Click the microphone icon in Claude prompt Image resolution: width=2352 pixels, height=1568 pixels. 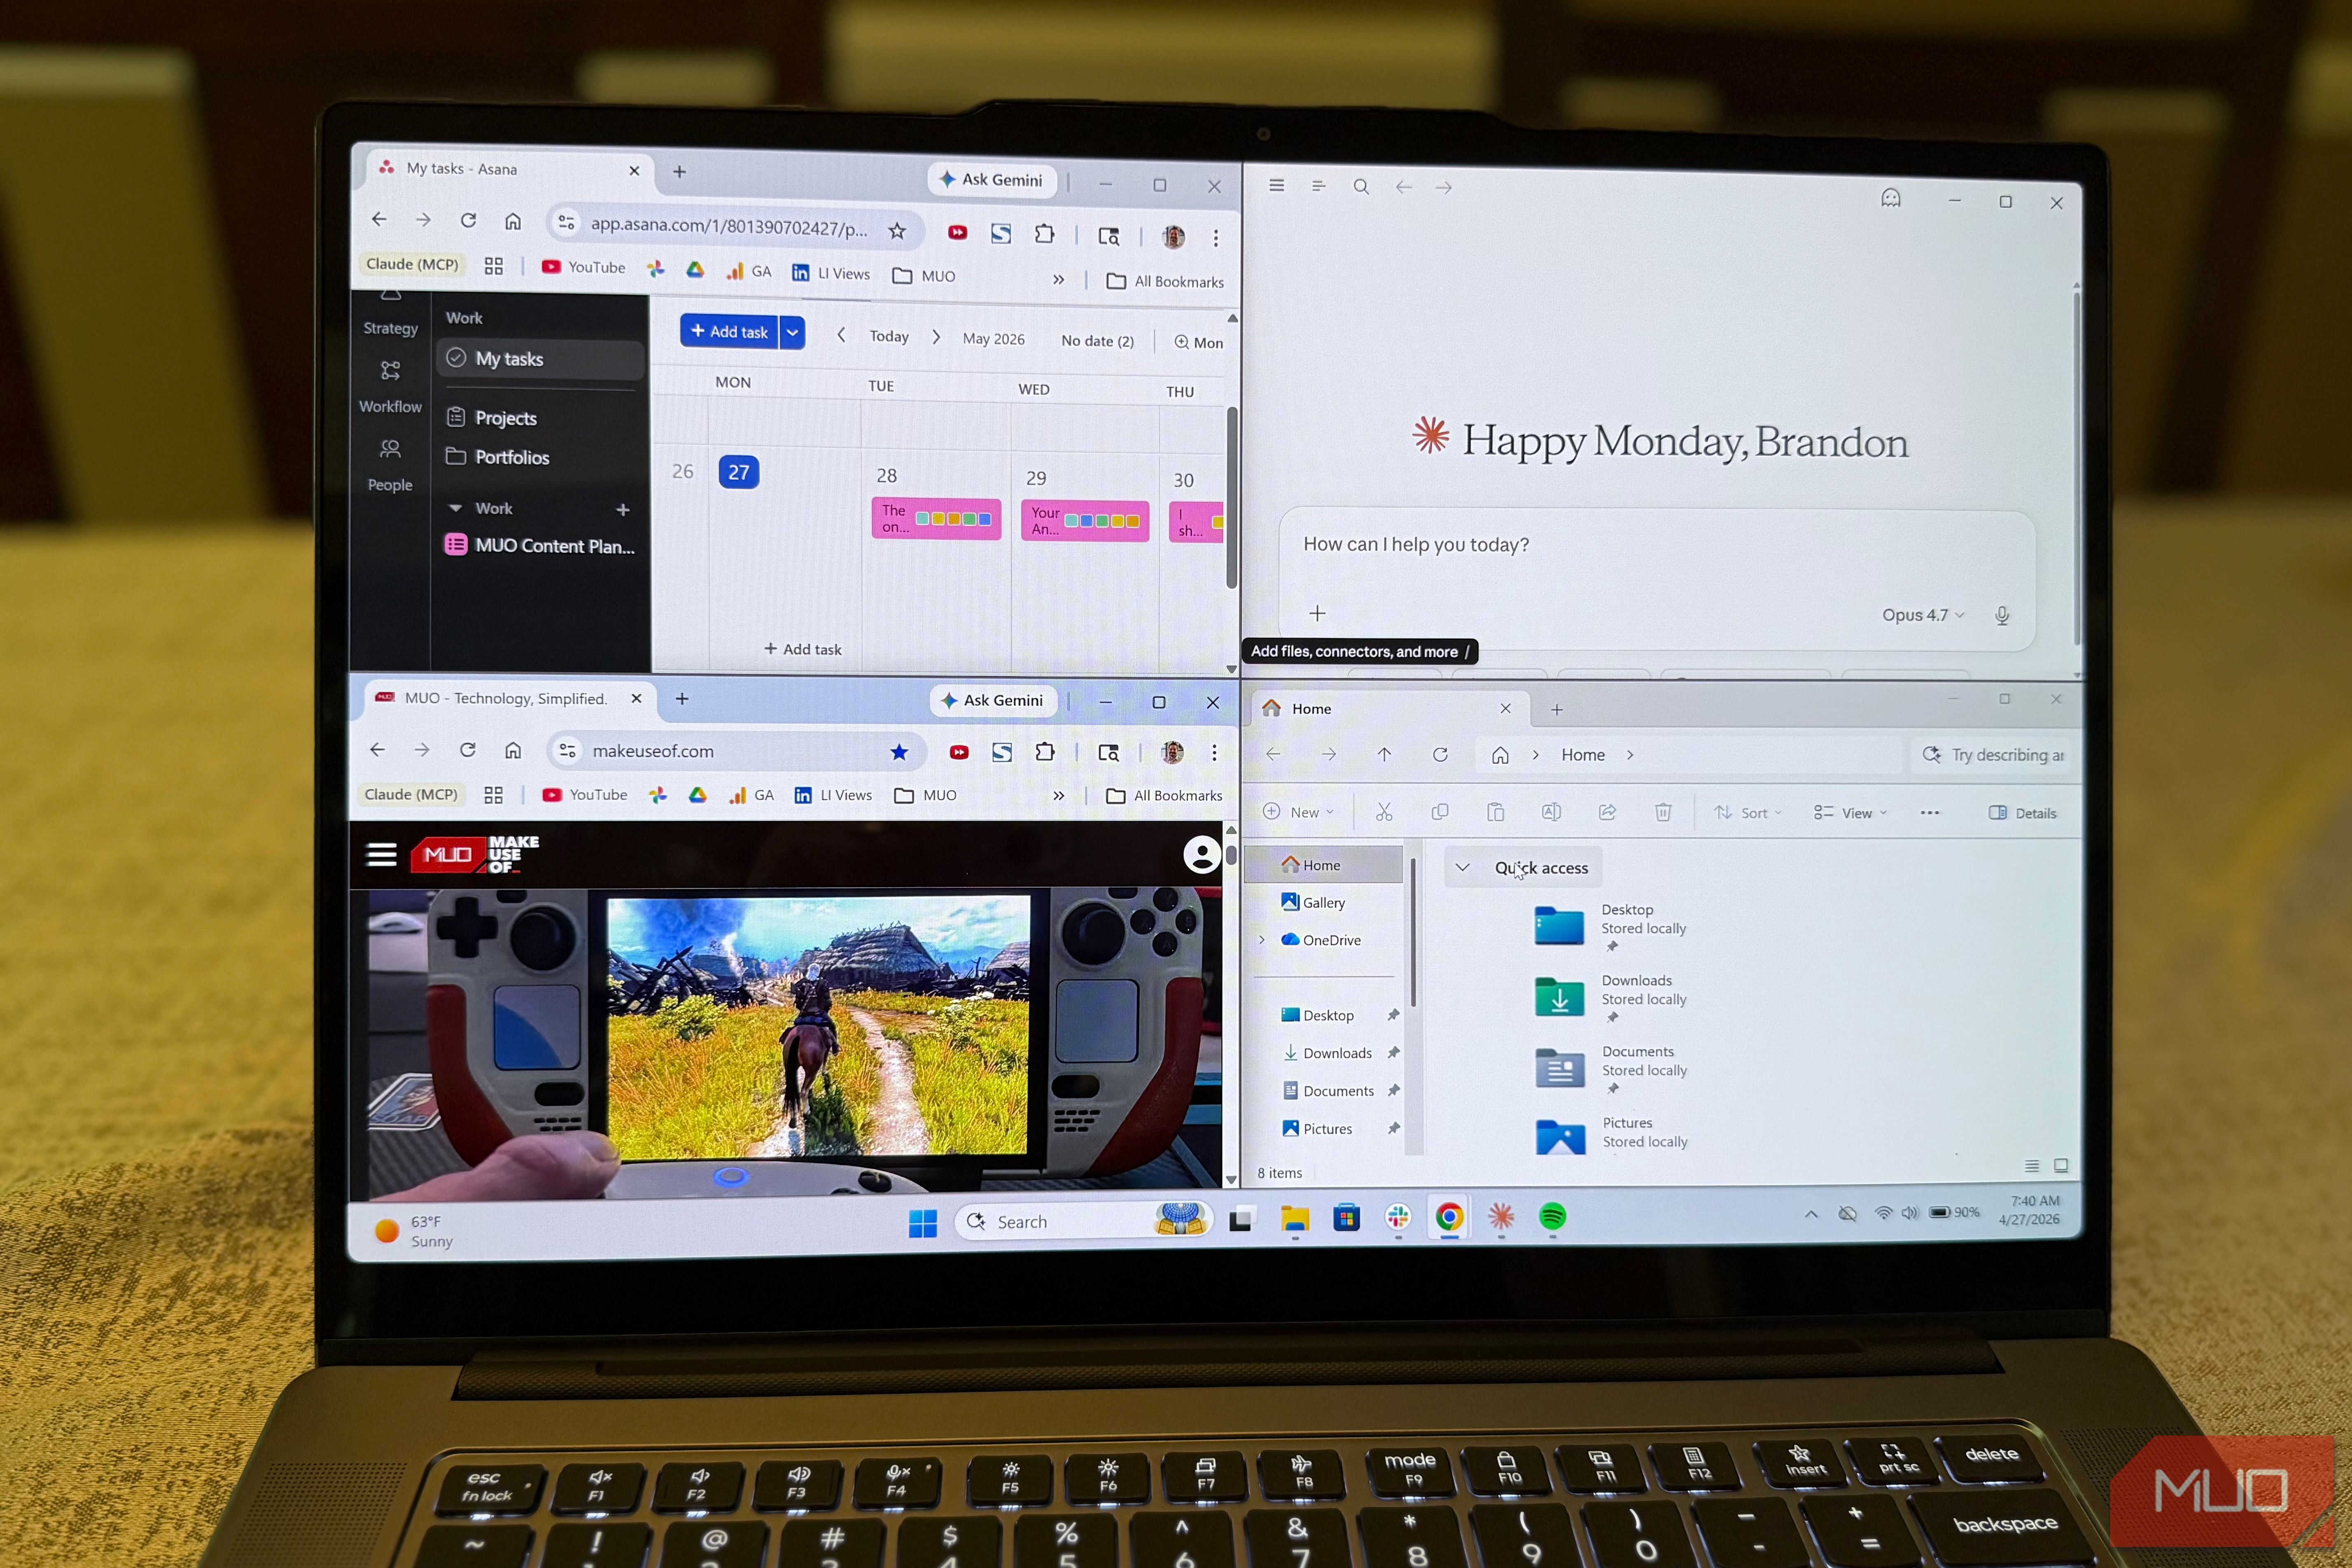tap(2001, 616)
